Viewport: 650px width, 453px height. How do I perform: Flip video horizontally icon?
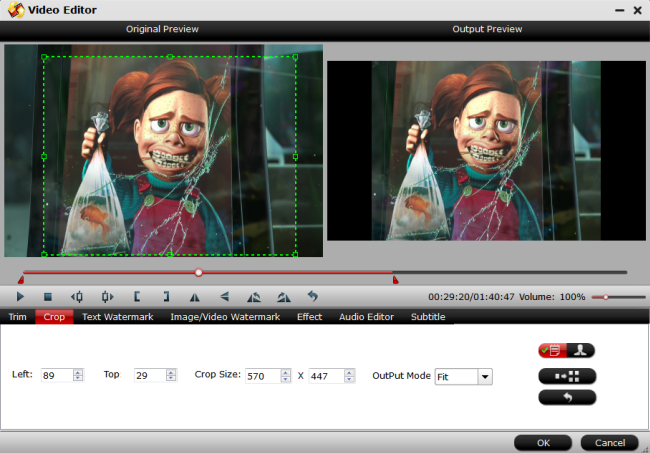[x=194, y=297]
